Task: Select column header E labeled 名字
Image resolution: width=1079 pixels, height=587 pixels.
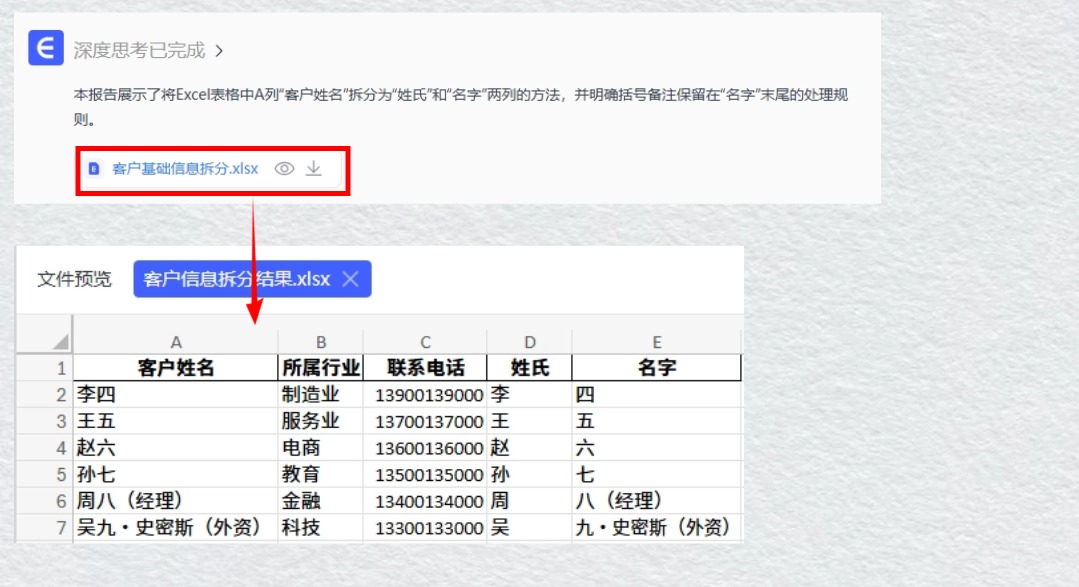Action: [656, 341]
